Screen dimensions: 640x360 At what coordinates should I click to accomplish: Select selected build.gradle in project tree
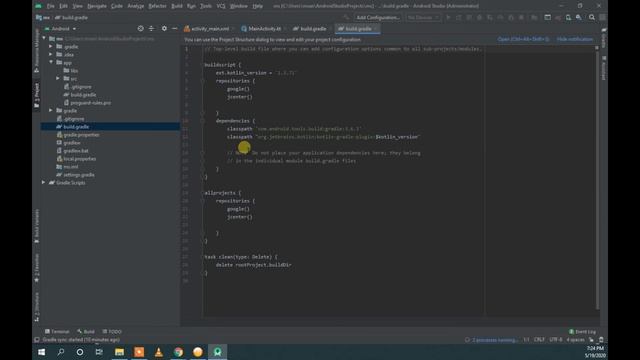point(110,127)
